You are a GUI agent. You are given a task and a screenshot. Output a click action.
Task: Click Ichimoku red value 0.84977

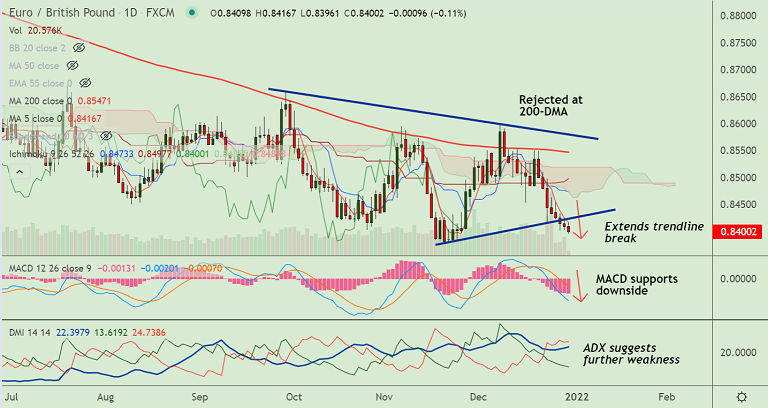(155, 154)
